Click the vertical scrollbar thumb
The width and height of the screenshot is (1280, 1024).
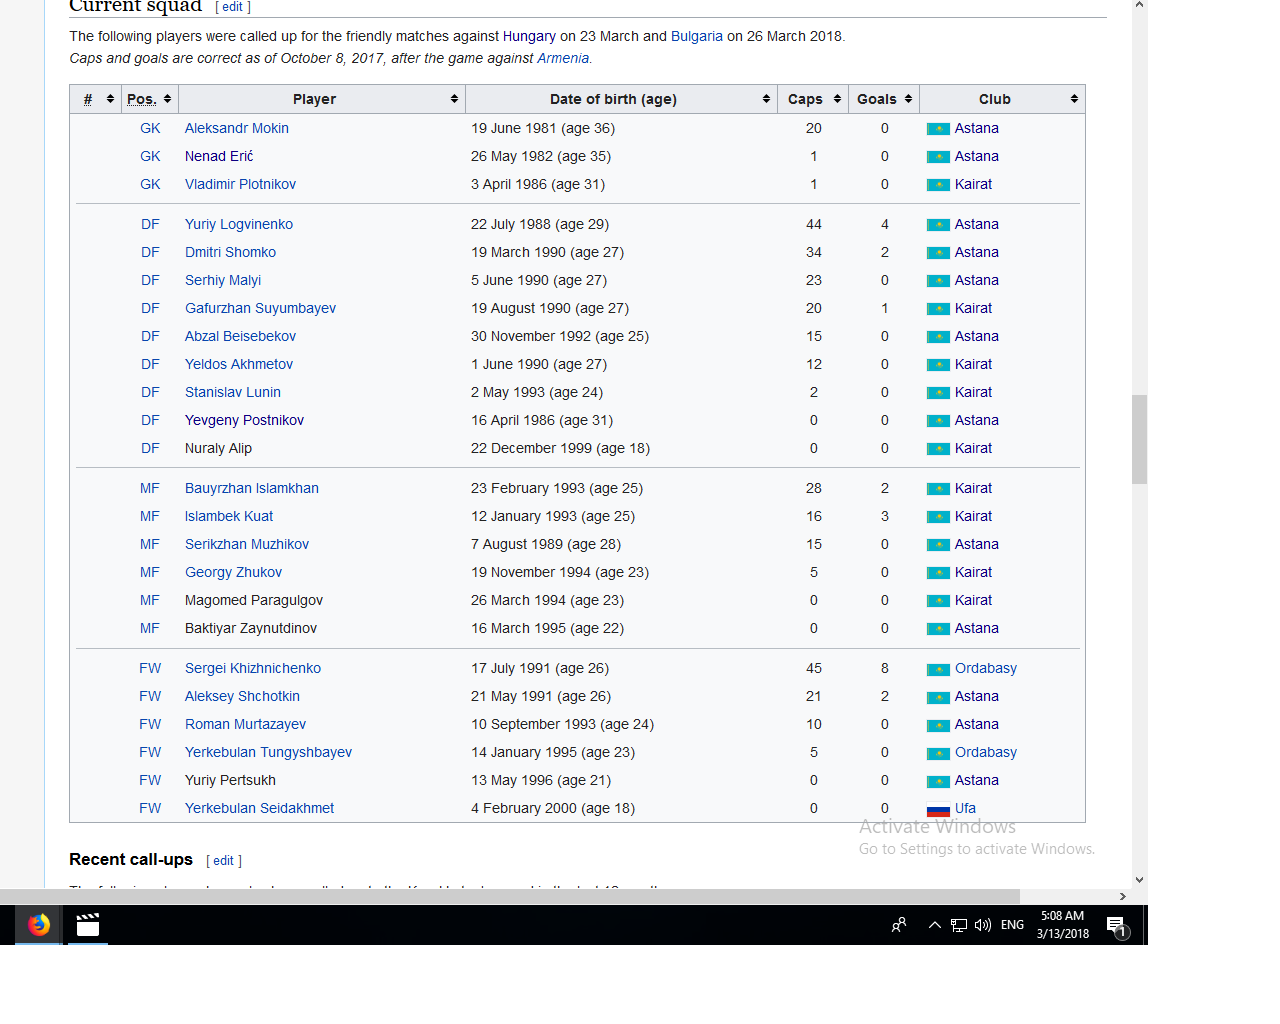point(1139,439)
